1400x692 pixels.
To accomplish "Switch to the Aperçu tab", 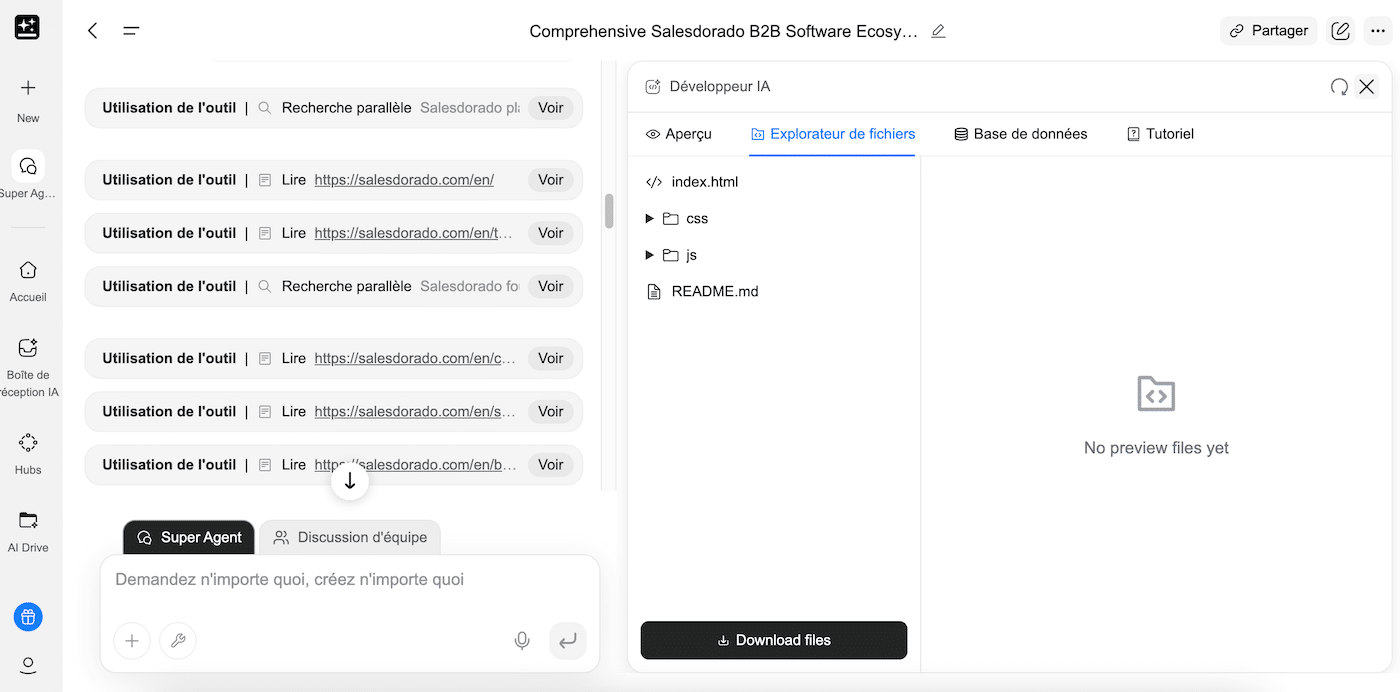I will tap(679, 134).
